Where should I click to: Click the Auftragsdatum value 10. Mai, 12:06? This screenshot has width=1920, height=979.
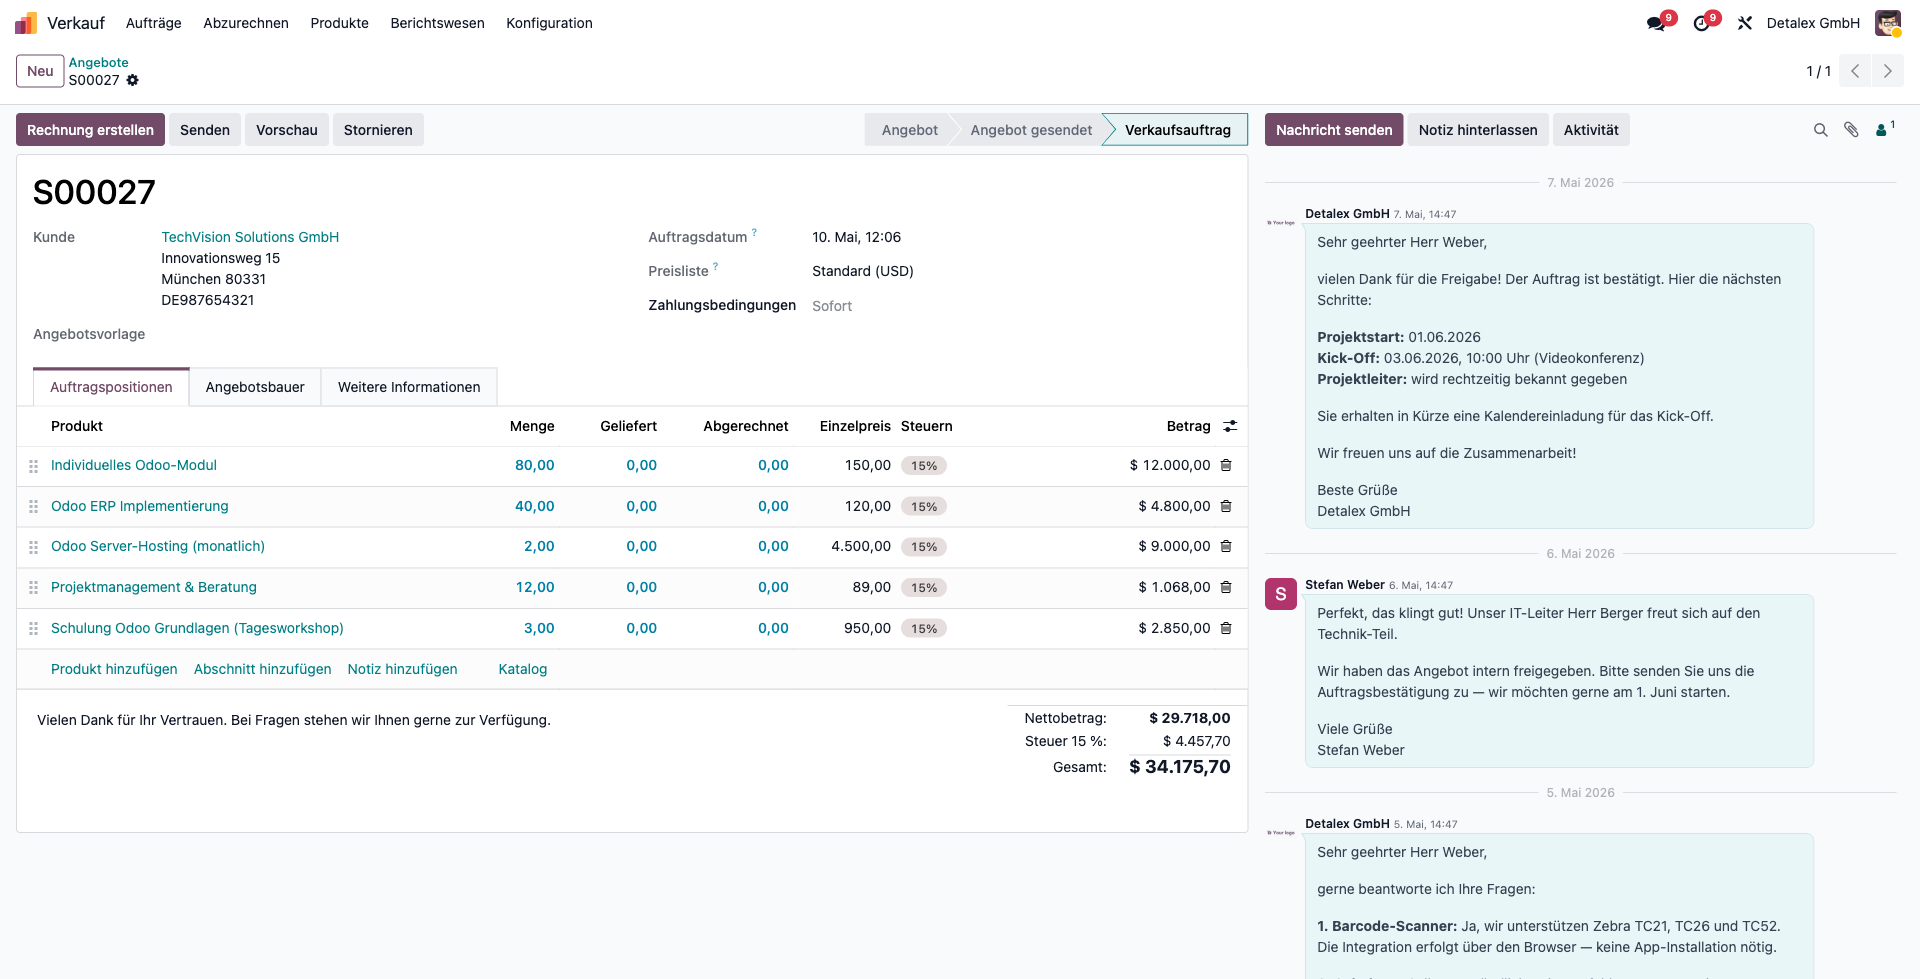[857, 237]
